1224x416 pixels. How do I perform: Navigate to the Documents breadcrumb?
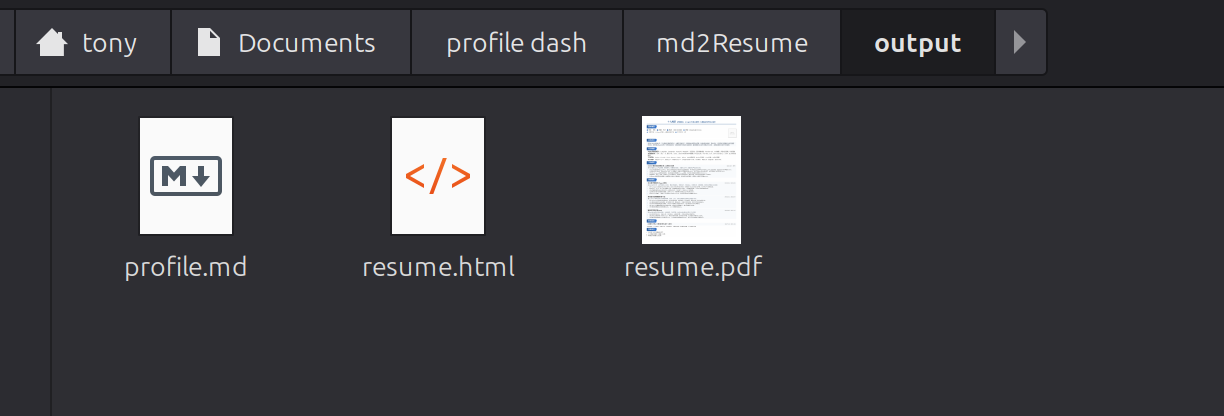[x=291, y=42]
